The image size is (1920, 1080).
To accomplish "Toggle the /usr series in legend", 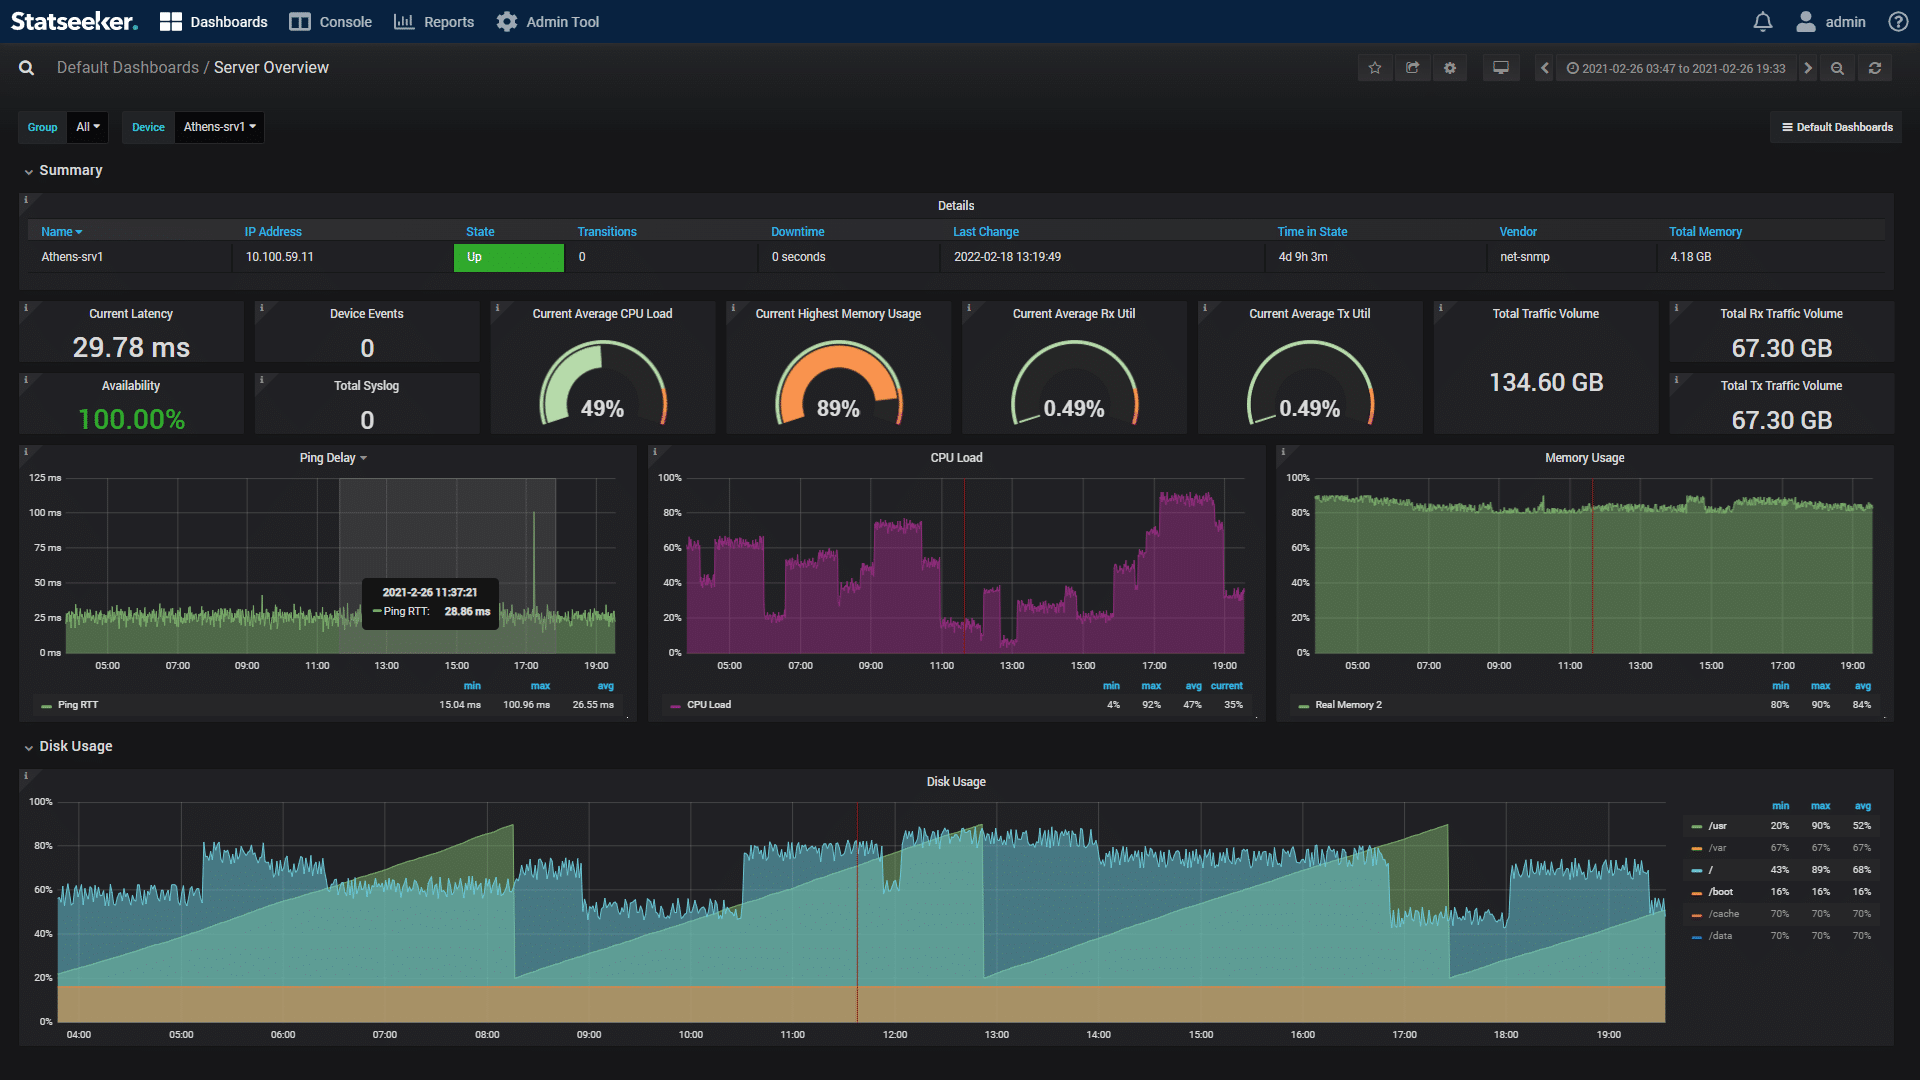I will click(x=1717, y=826).
